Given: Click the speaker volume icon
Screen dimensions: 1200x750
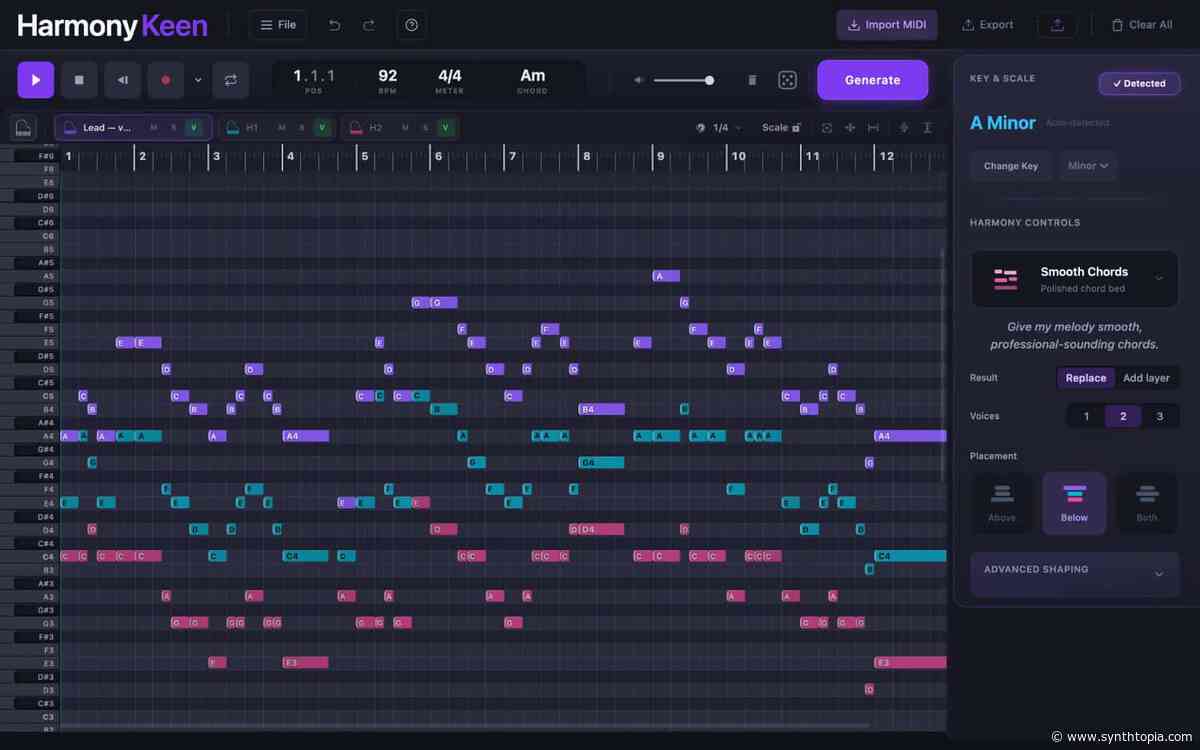Looking at the screenshot, I should [640, 80].
